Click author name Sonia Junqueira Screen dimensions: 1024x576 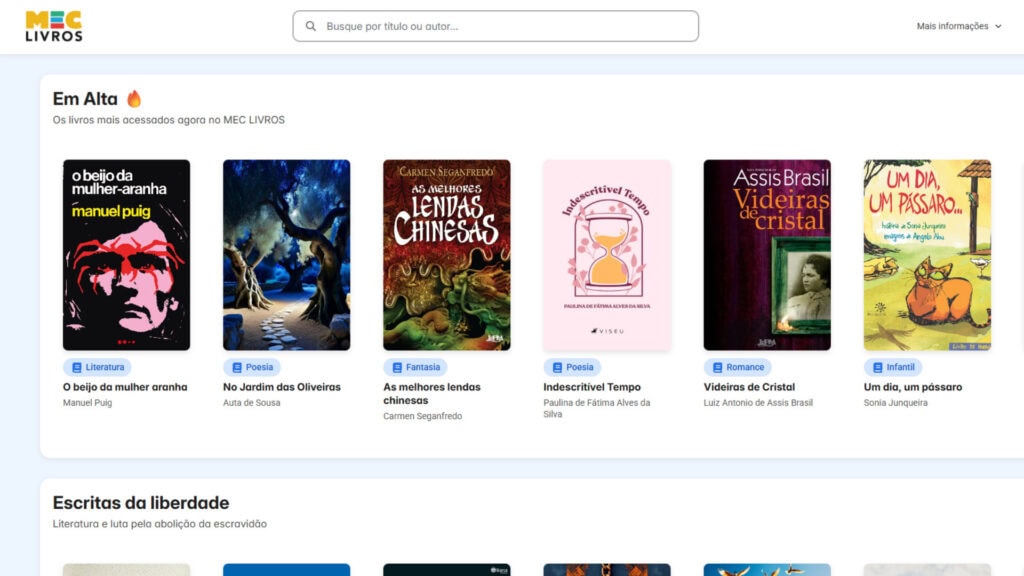pyautogui.click(x=895, y=403)
